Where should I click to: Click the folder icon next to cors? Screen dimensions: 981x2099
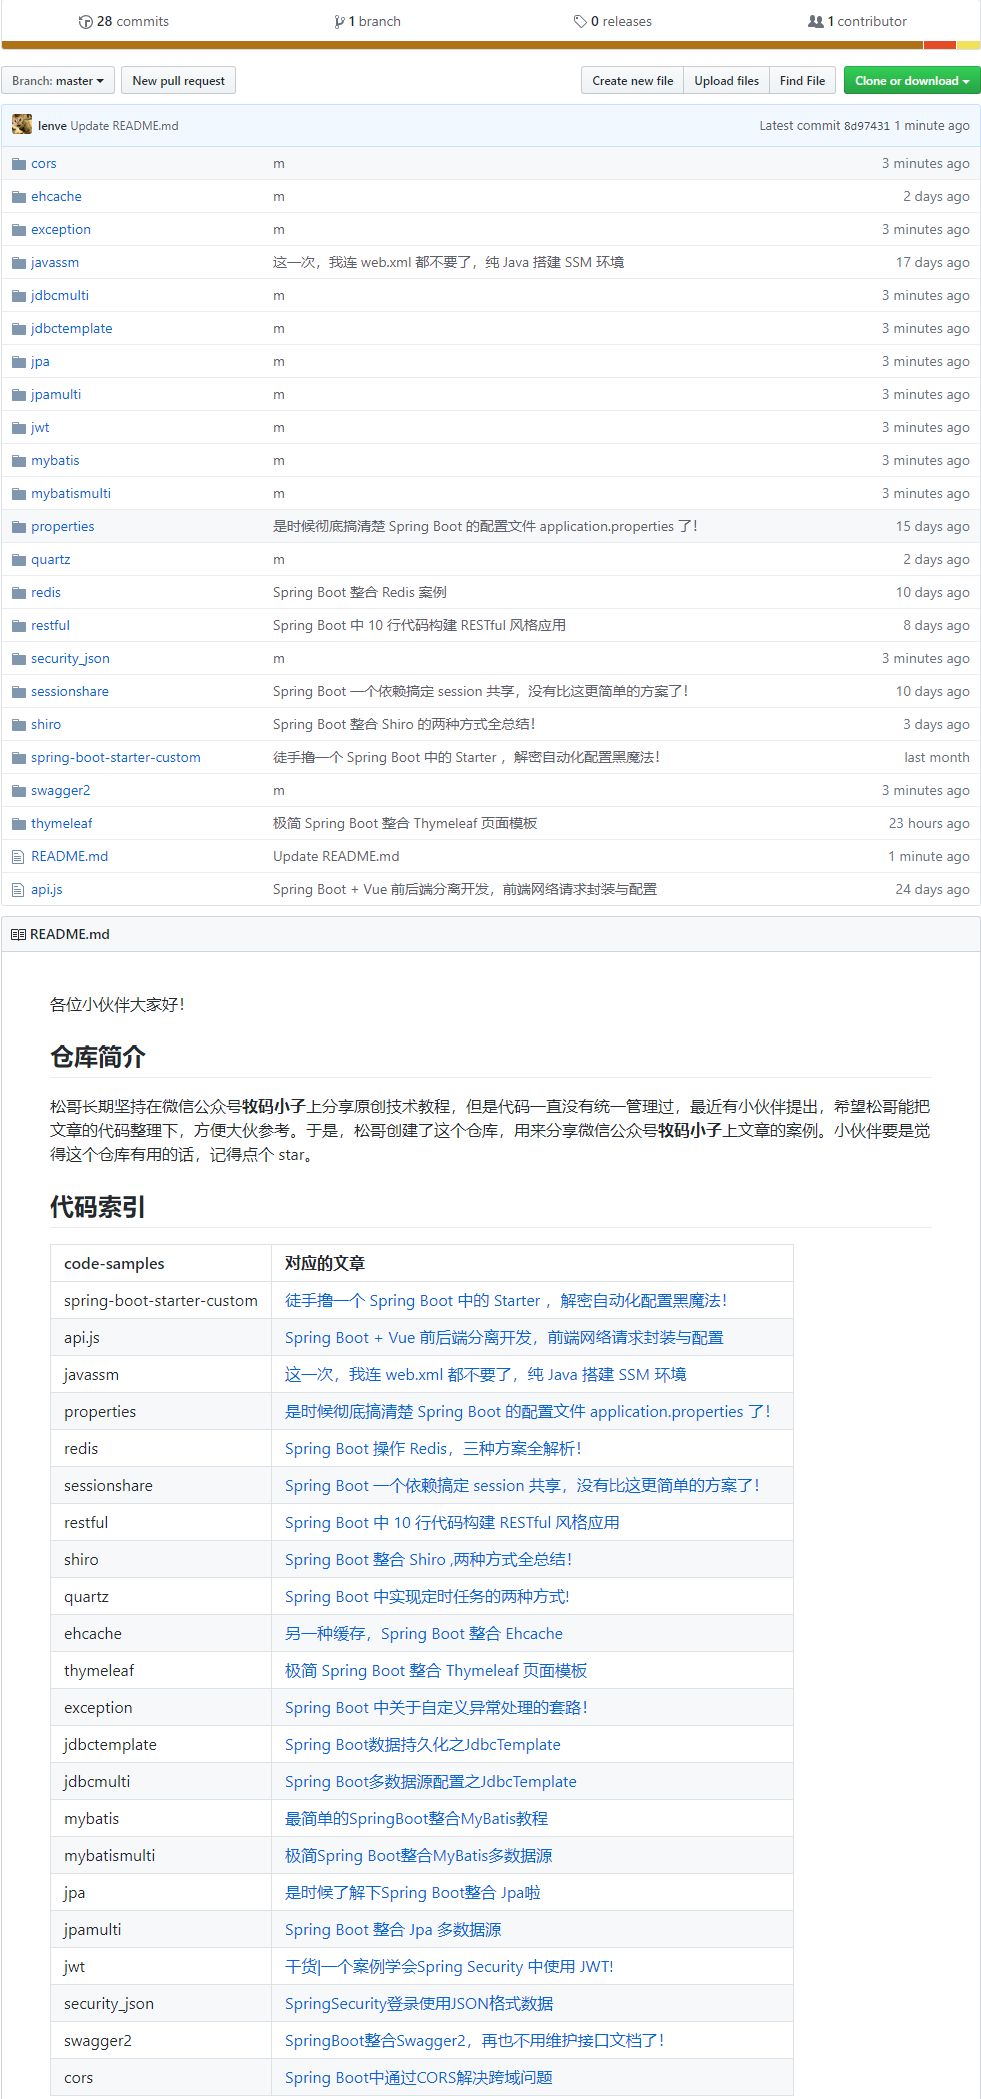coord(18,164)
